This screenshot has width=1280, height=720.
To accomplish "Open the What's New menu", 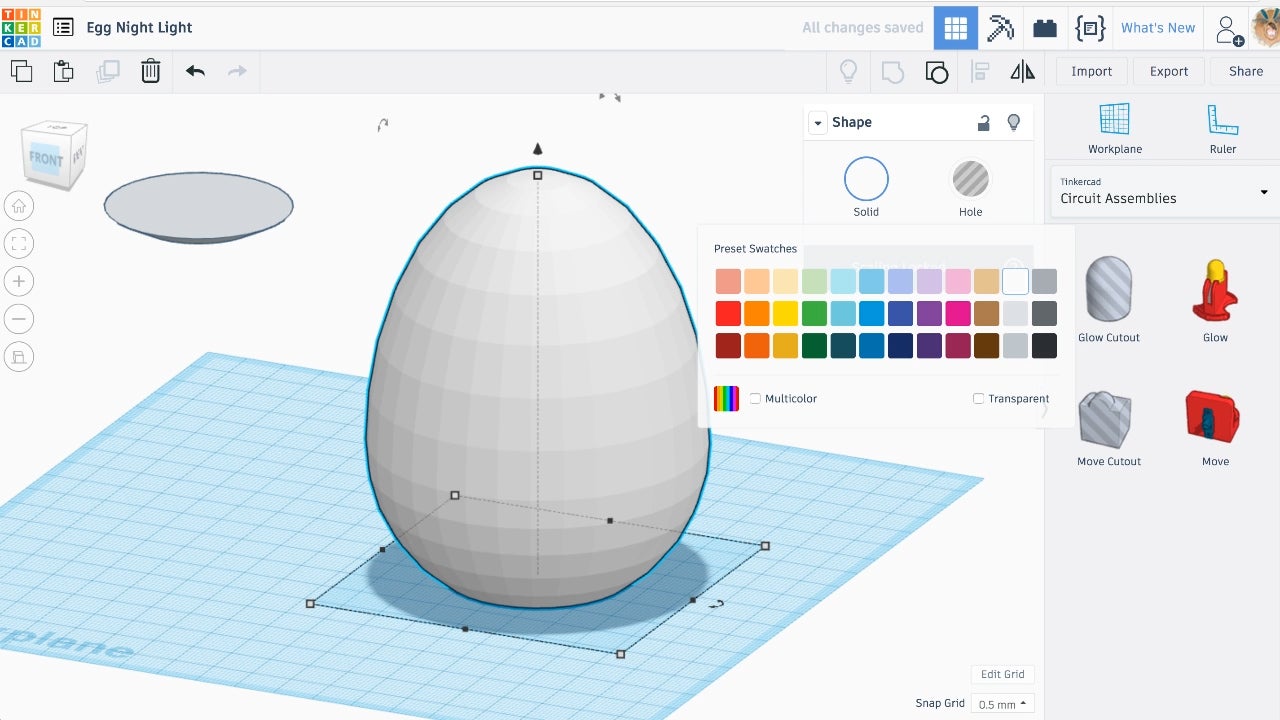I will (1157, 28).
